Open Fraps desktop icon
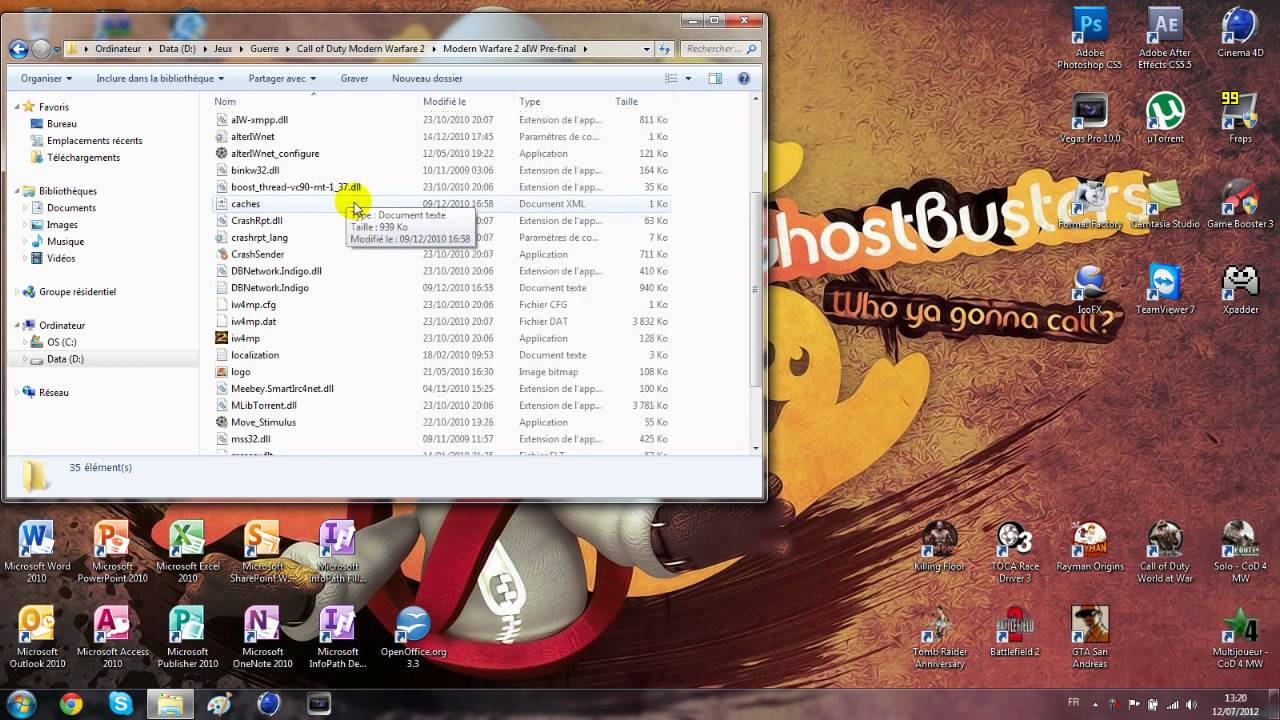 pos(1240,118)
